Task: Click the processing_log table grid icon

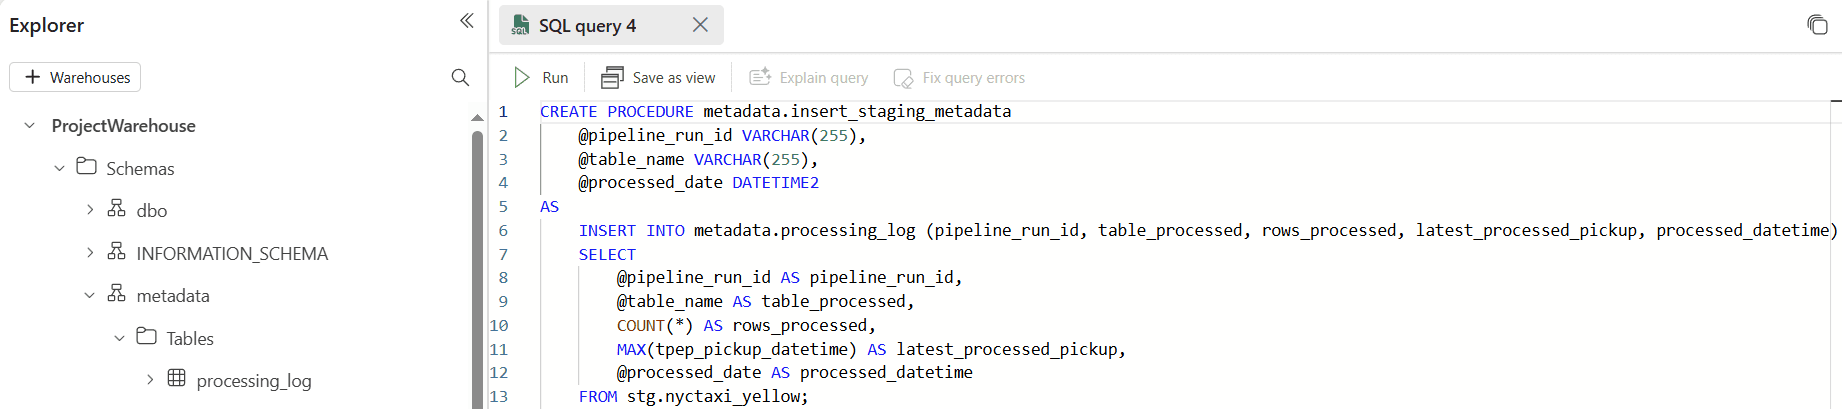Action: coord(177,379)
